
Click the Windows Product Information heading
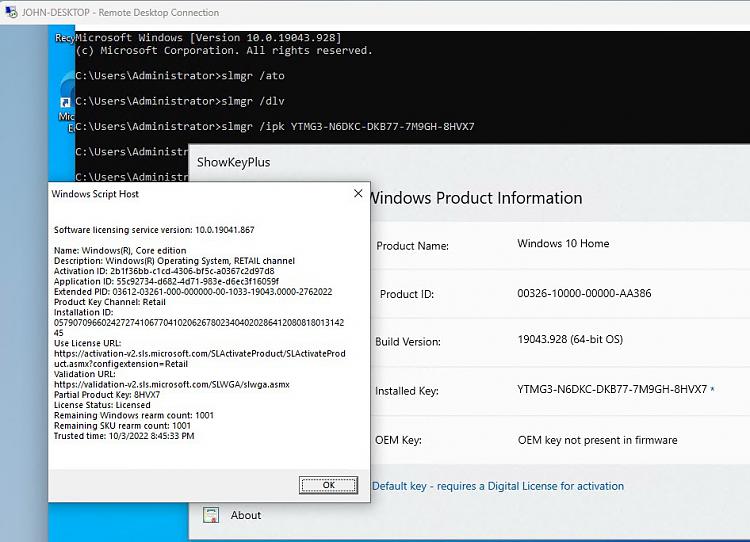pyautogui.click(x=476, y=198)
